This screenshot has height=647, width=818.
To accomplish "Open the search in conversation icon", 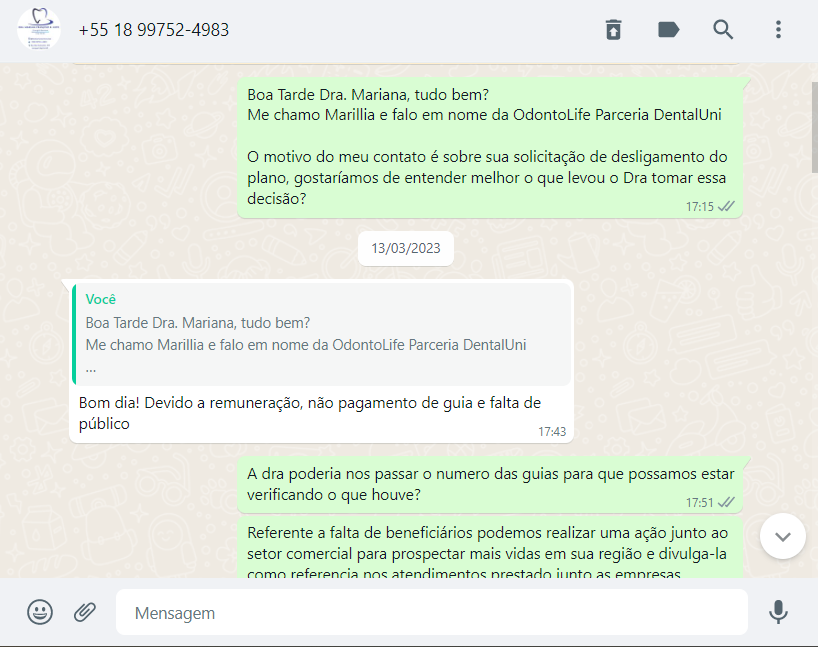I will tap(723, 30).
